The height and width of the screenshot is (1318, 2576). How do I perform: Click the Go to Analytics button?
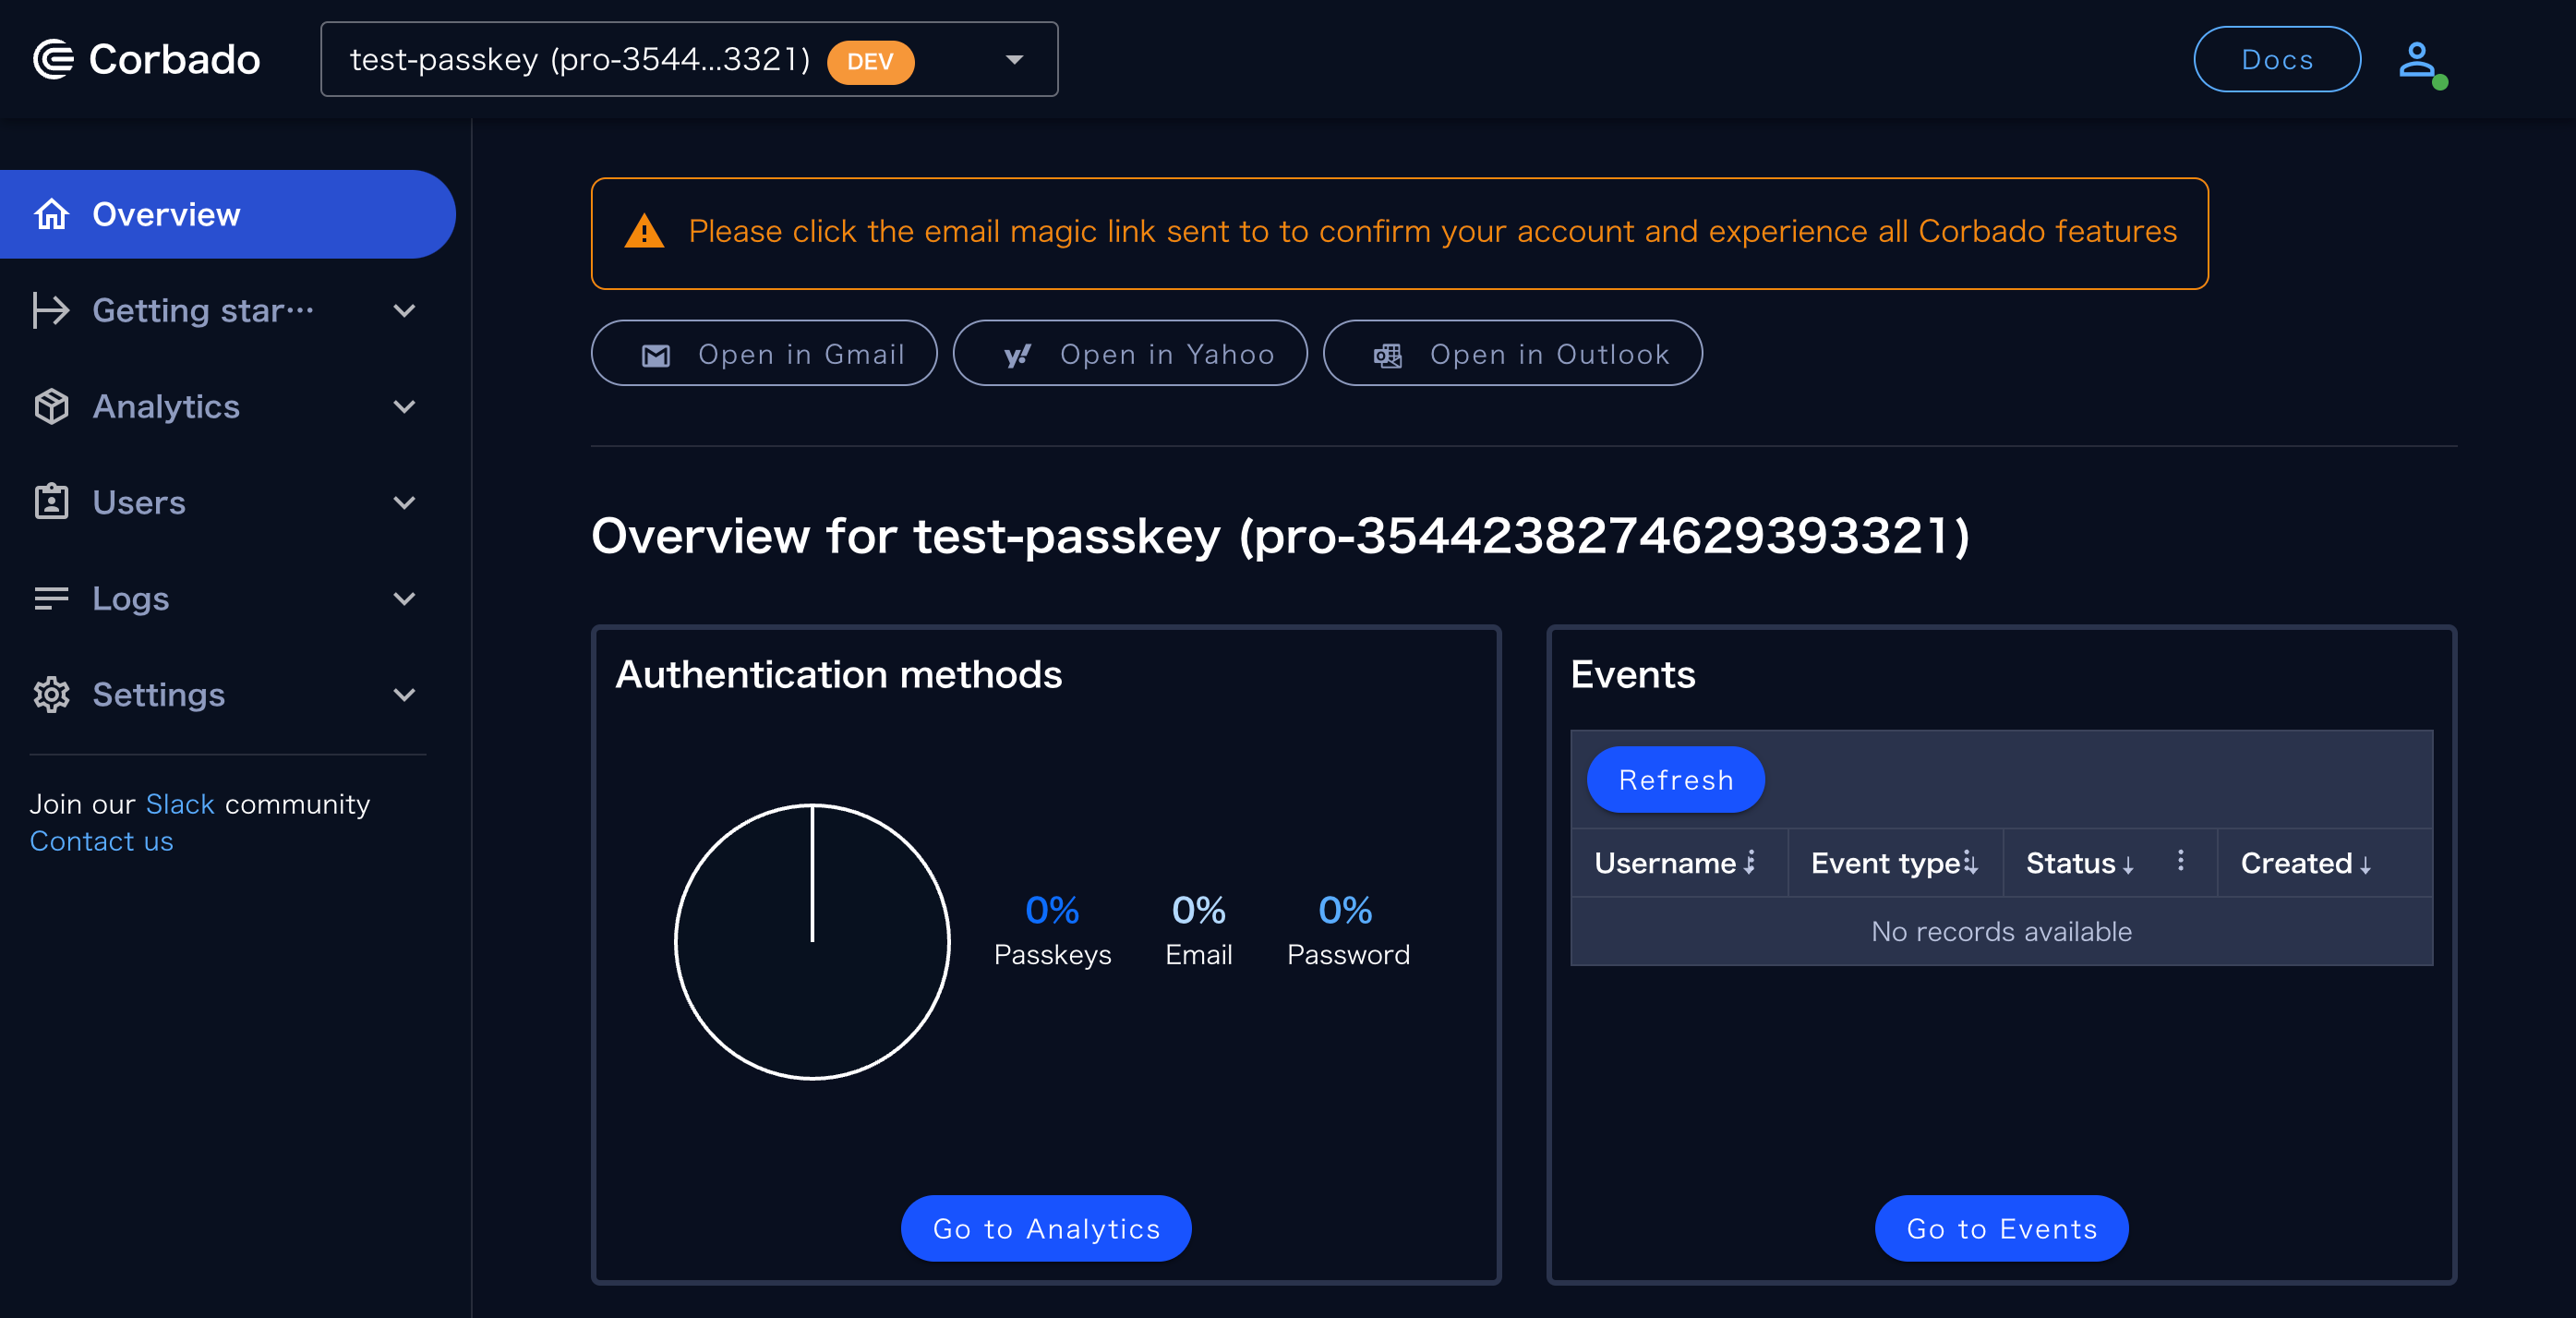click(1045, 1228)
